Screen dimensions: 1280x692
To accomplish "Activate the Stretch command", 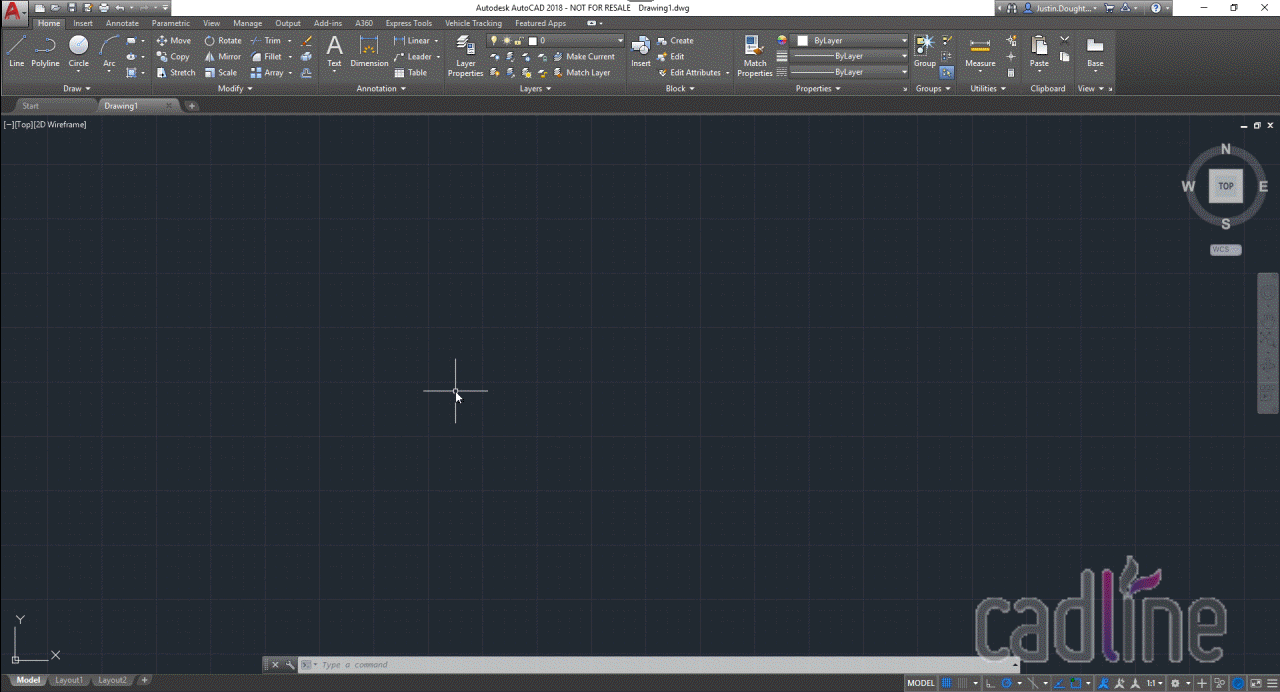I will pos(177,73).
